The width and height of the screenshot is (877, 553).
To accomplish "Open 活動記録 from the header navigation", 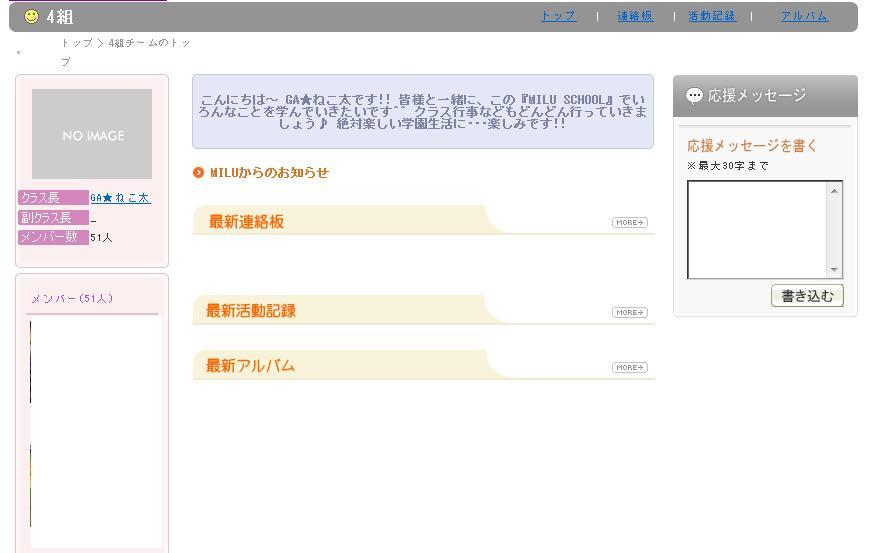I will [x=711, y=16].
